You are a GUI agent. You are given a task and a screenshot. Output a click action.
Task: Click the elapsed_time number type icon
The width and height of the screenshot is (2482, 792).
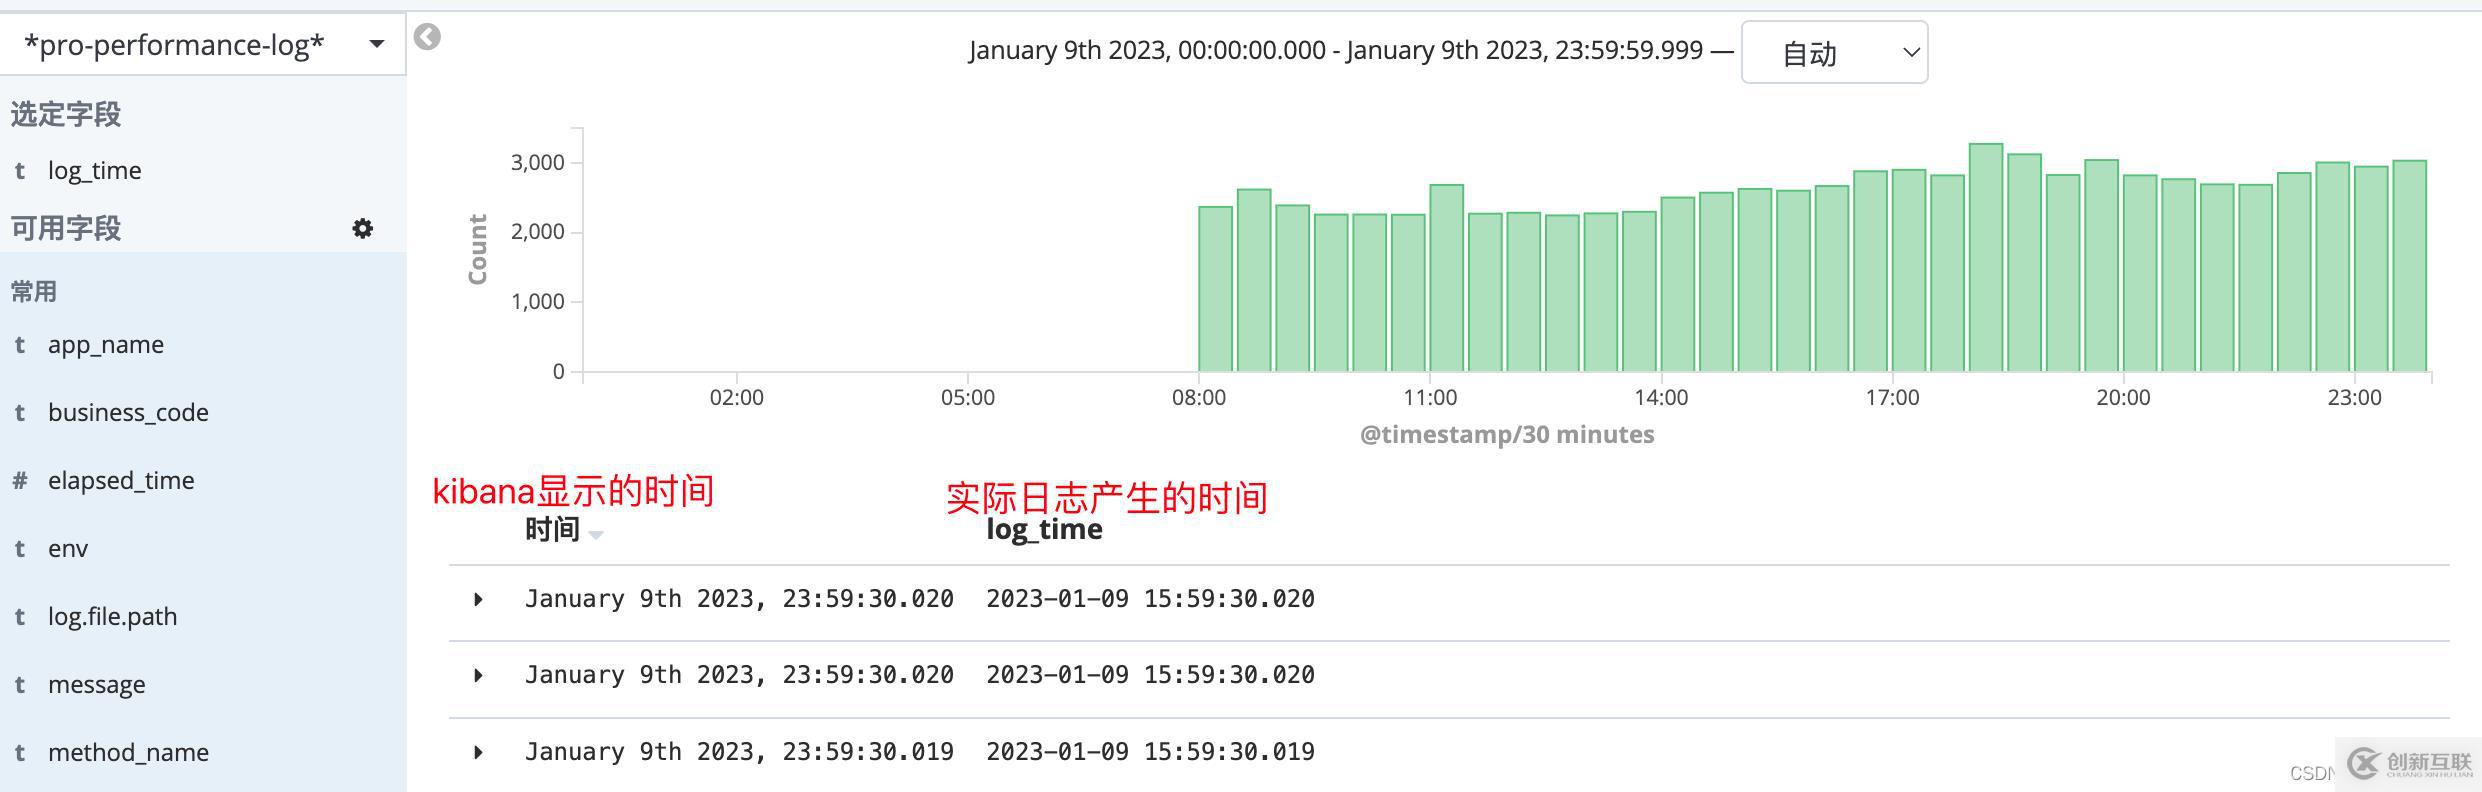19,480
